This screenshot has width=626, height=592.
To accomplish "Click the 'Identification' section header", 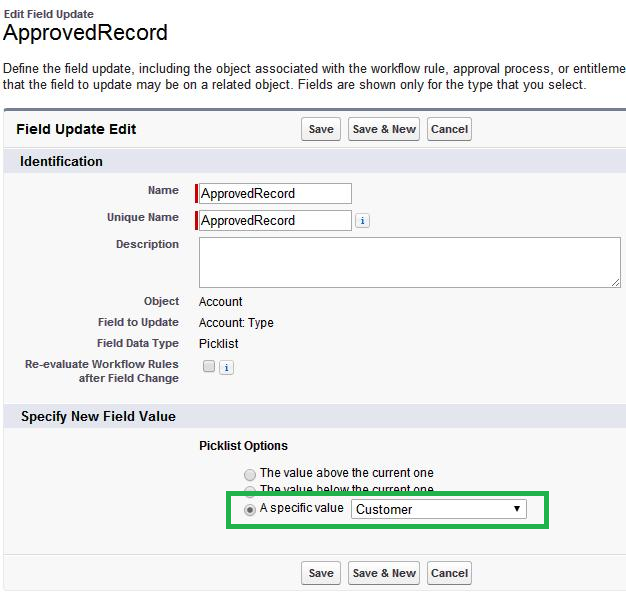I will click(x=61, y=161).
